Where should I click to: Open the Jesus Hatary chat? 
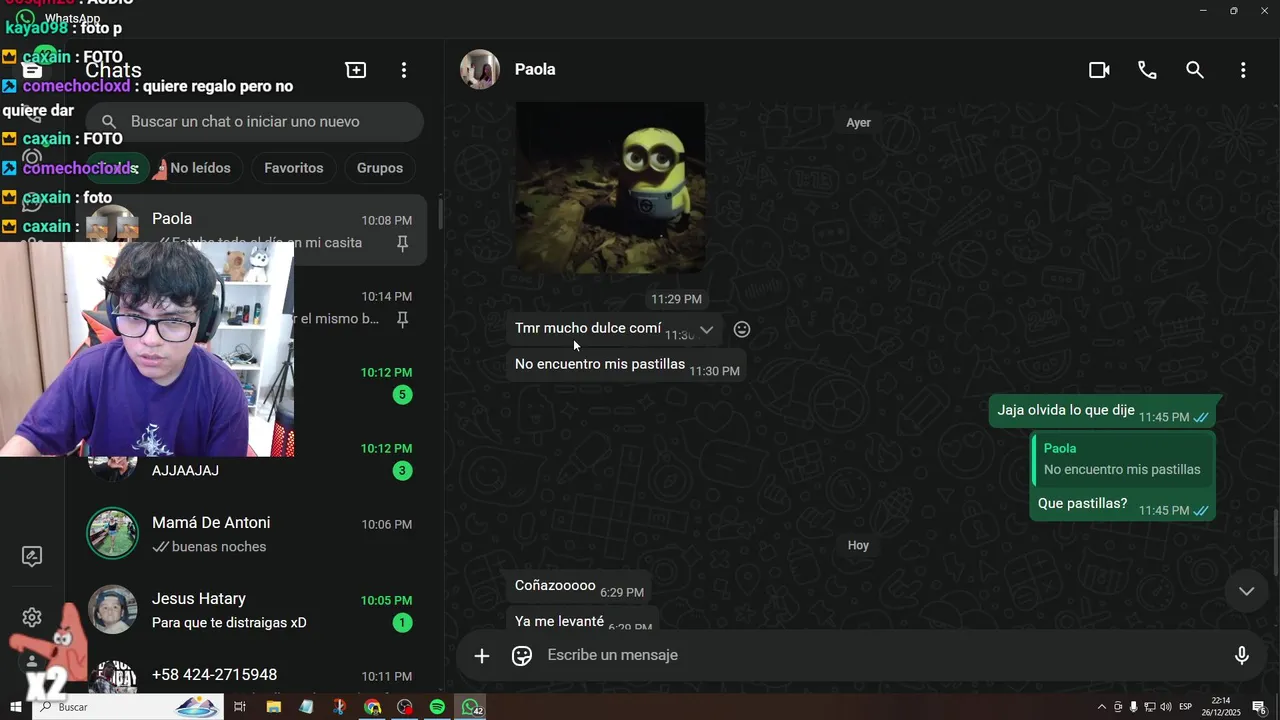click(x=252, y=610)
